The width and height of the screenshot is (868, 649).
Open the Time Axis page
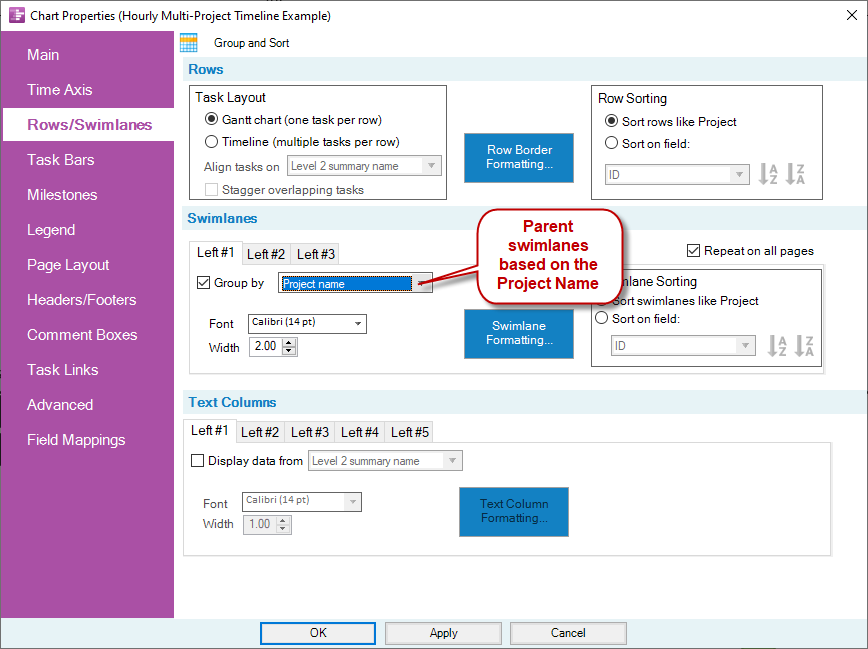(60, 90)
